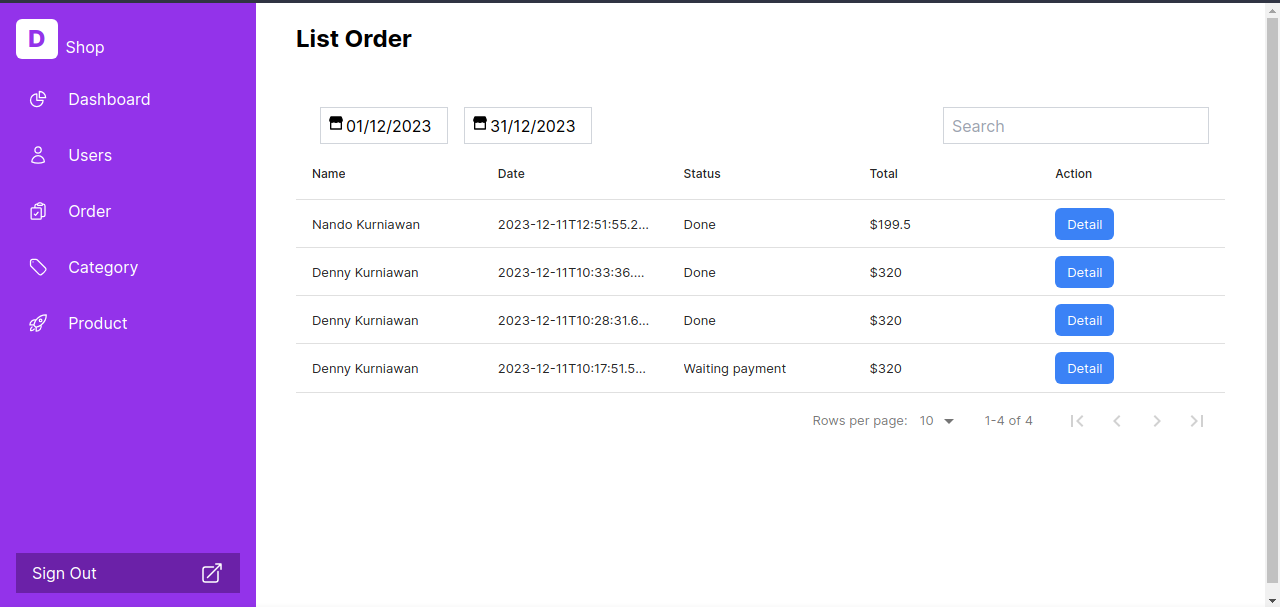Click the Category tag icon
This screenshot has width=1280, height=607.
[38, 267]
